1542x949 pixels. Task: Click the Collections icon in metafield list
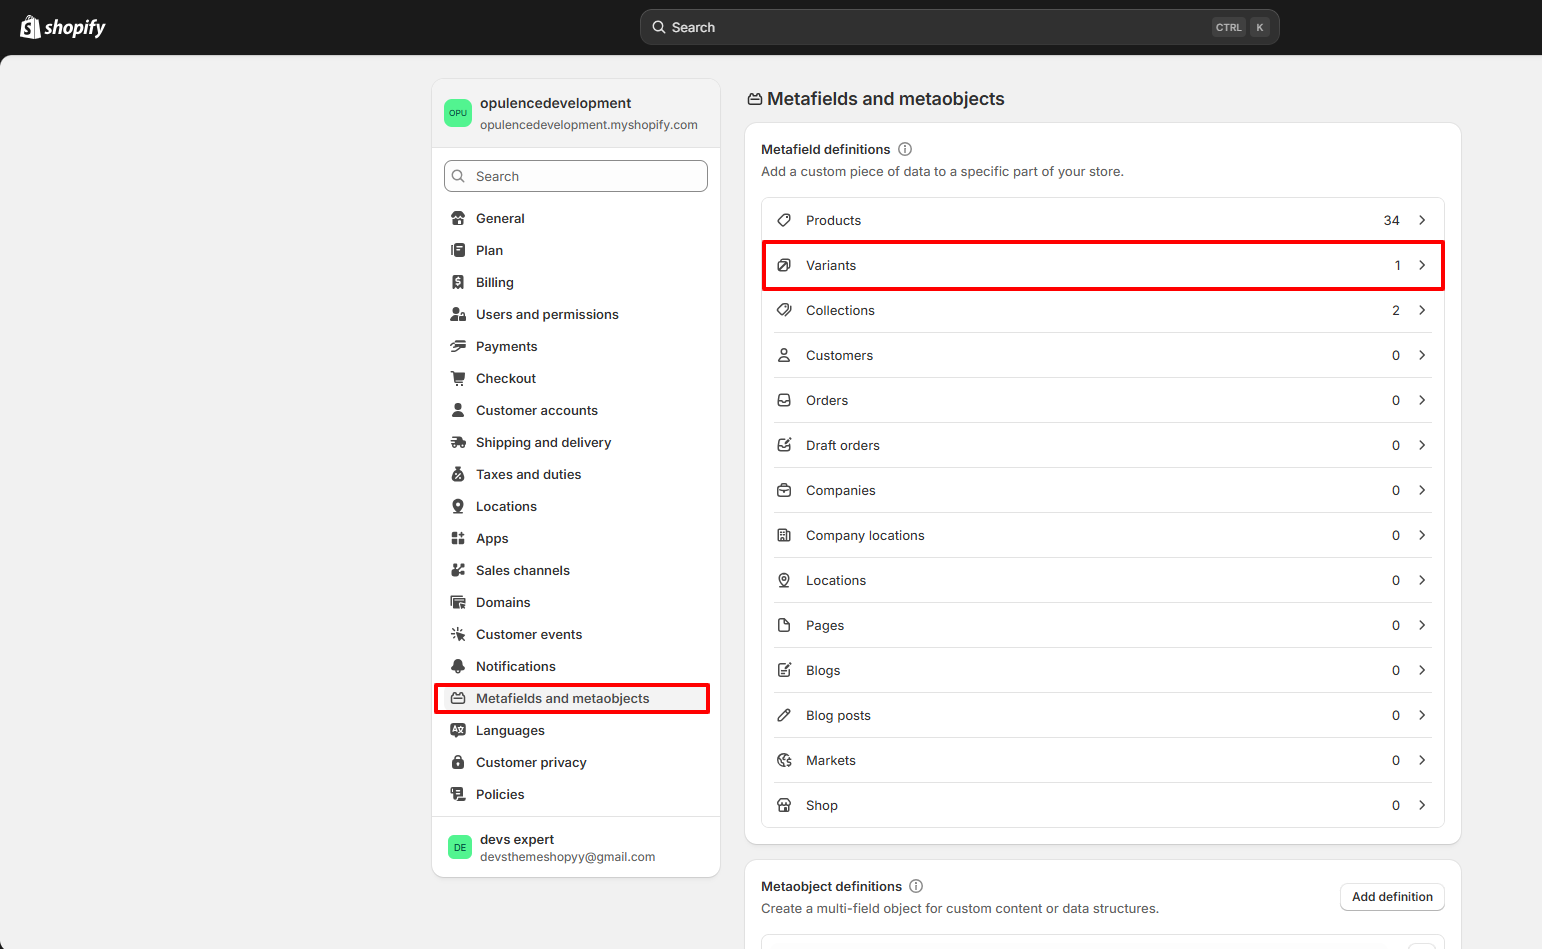click(784, 310)
